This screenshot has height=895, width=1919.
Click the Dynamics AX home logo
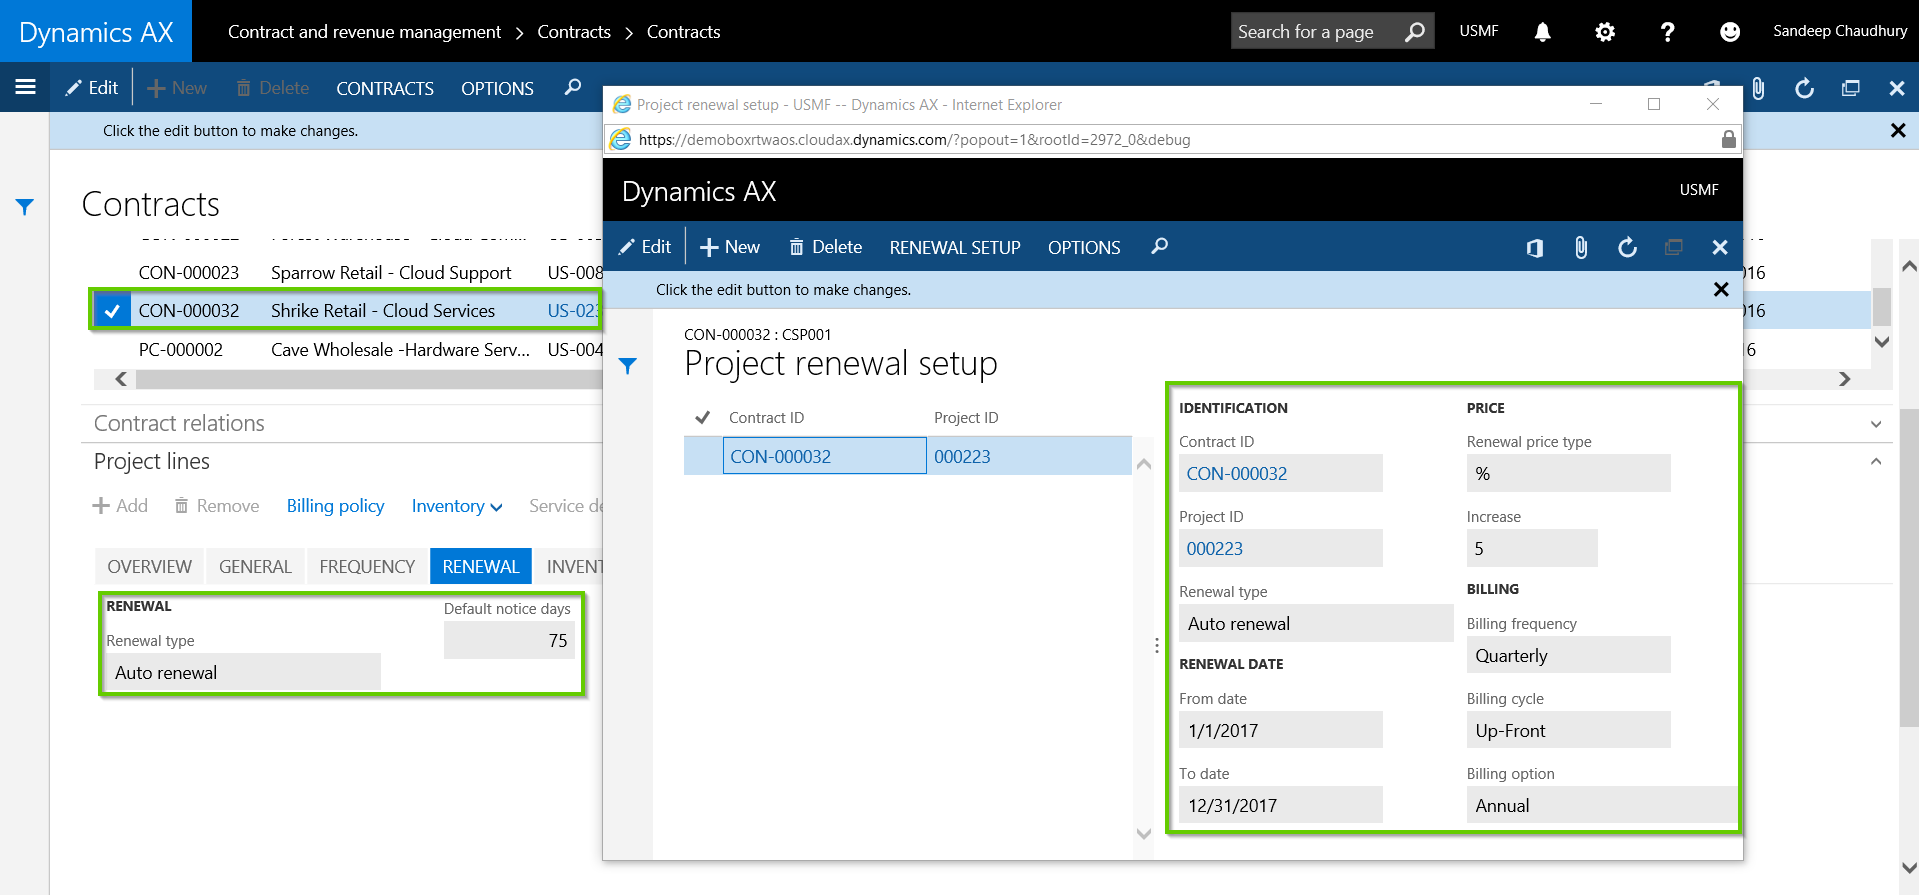pyautogui.click(x=96, y=32)
